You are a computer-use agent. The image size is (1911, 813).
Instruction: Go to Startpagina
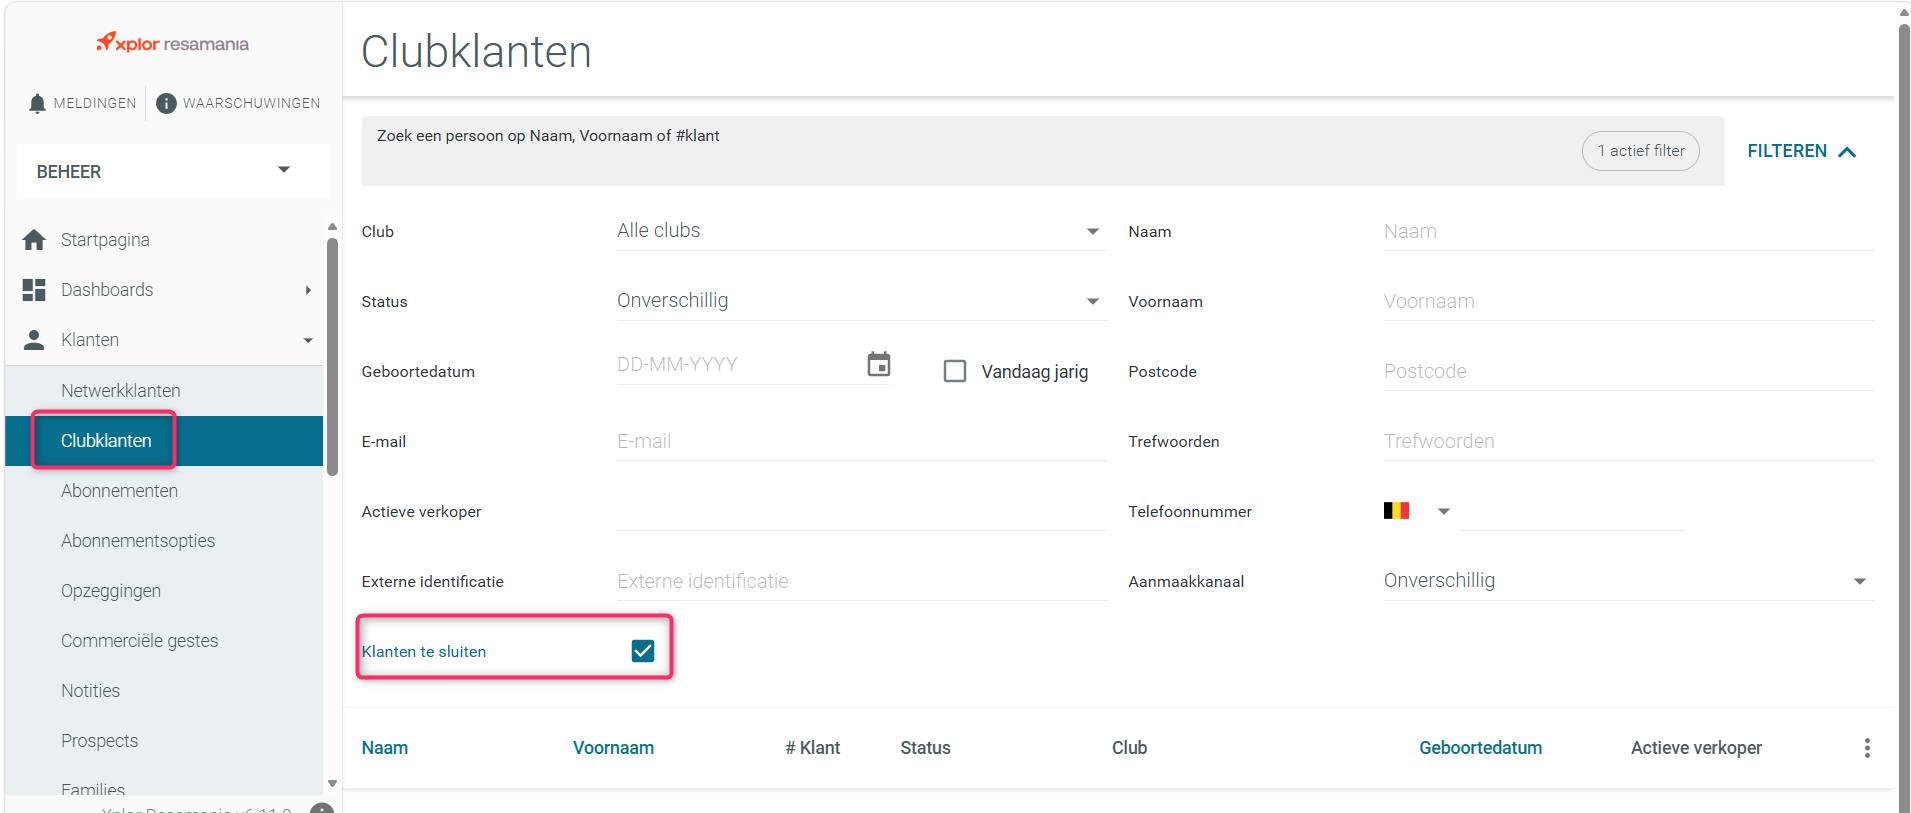105,240
